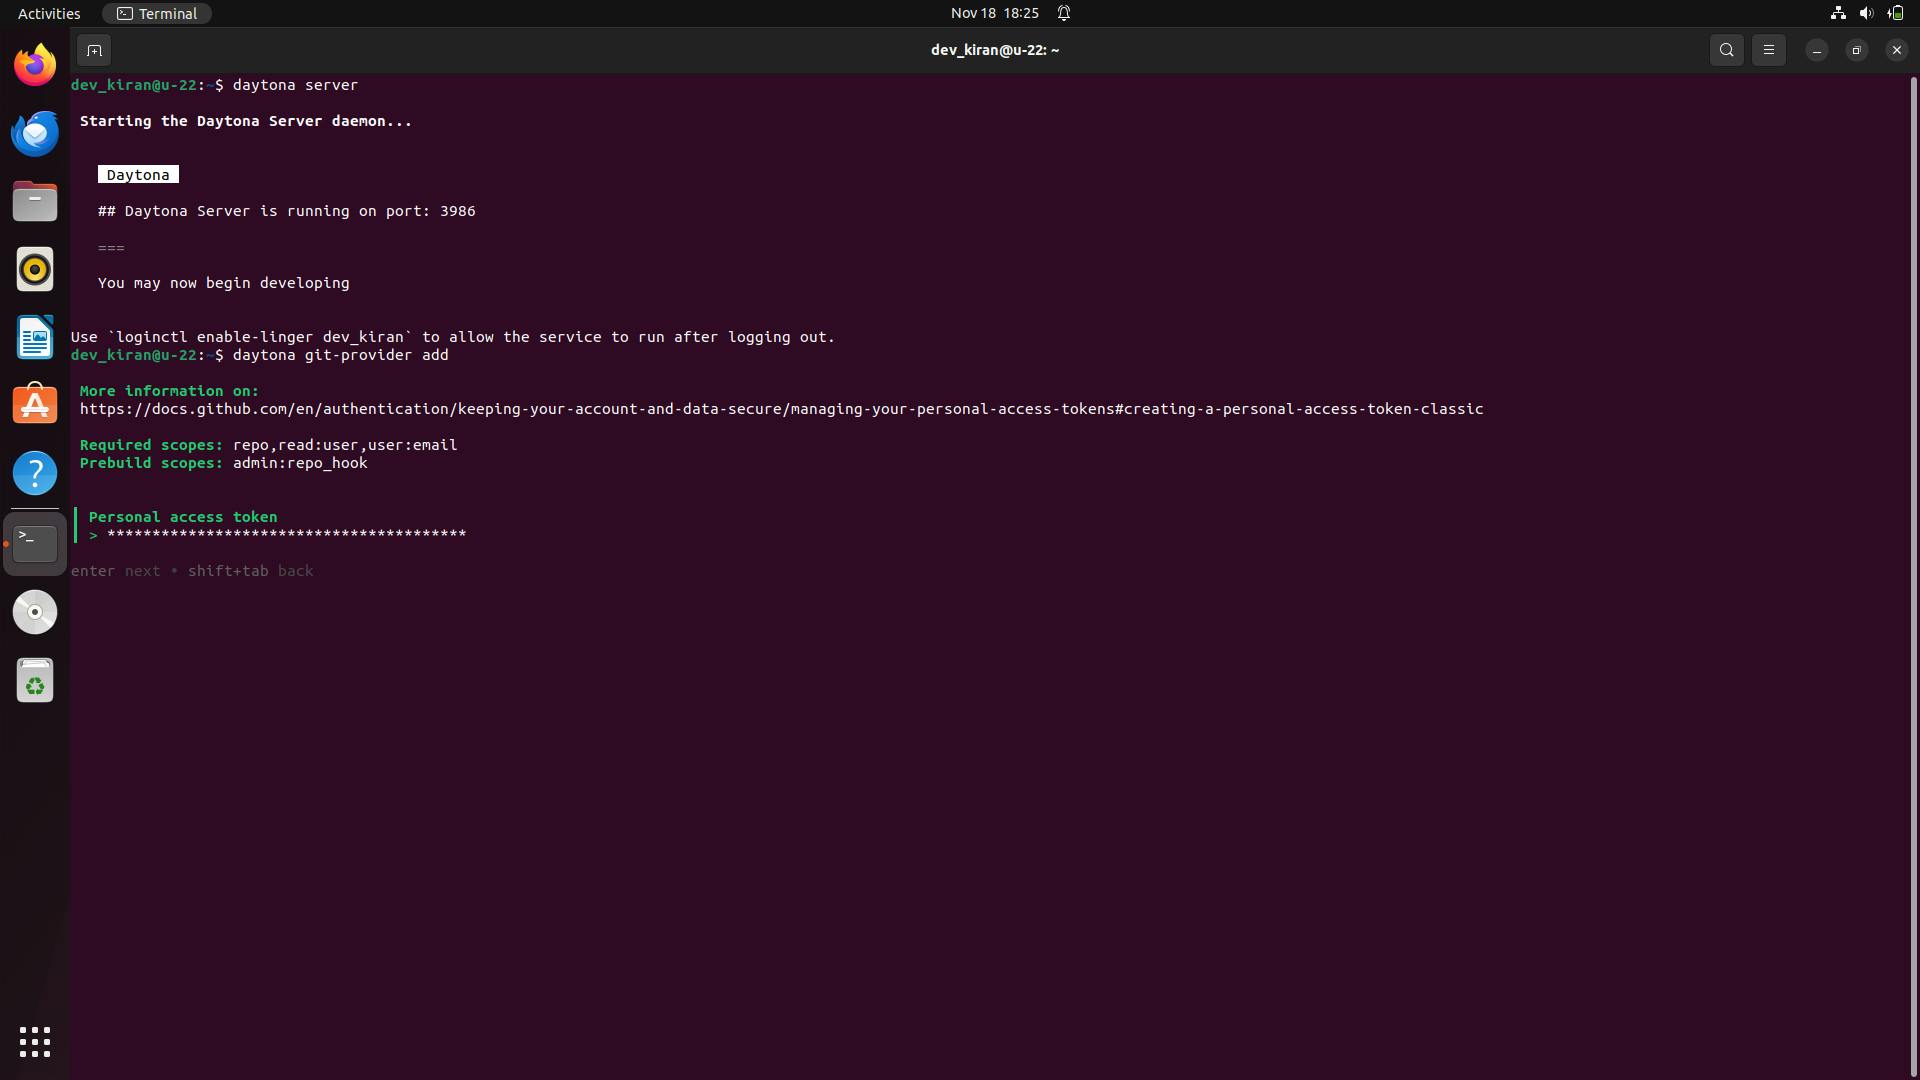The width and height of the screenshot is (1920, 1080).
Task: Click the terminal vertical scrollbar
Action: click(1914, 575)
